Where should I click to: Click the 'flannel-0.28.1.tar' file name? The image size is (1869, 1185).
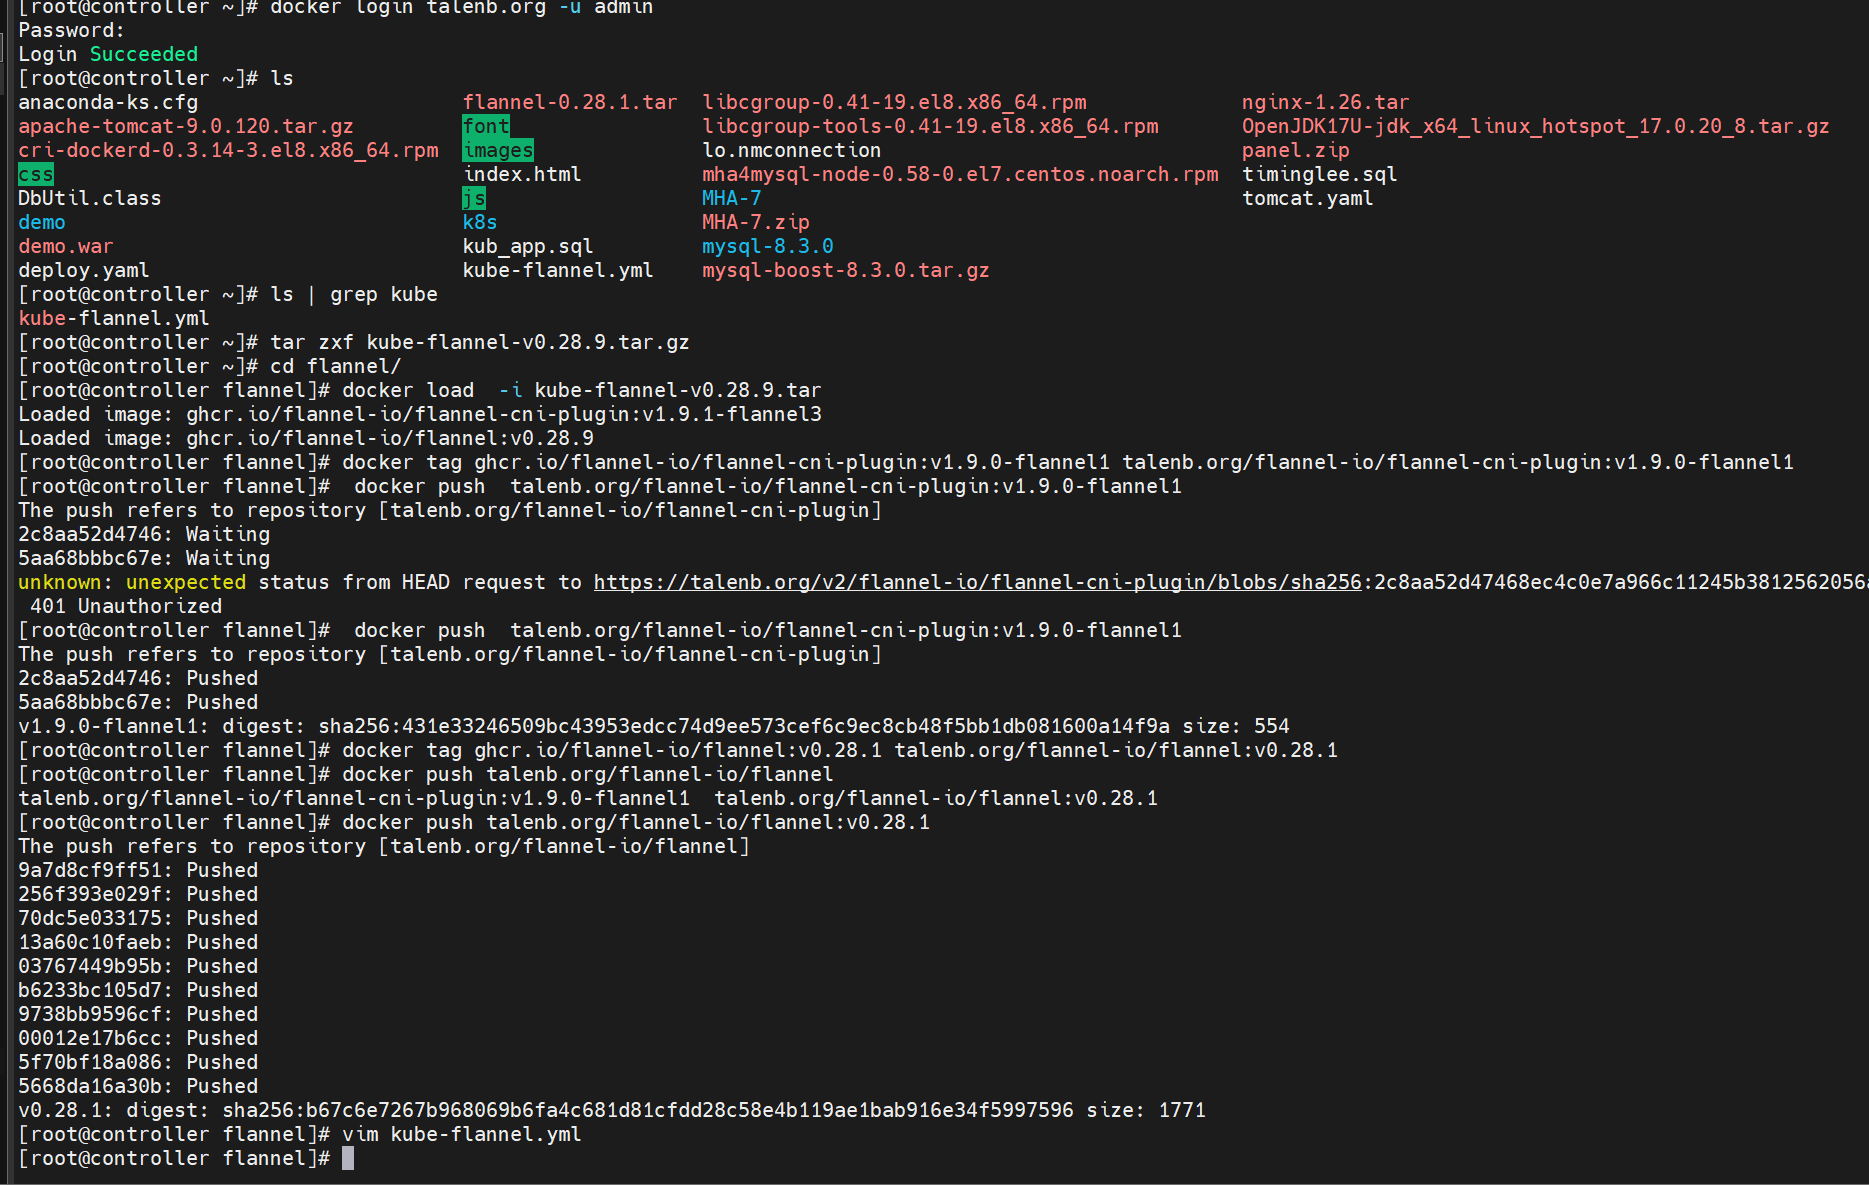[x=570, y=102]
